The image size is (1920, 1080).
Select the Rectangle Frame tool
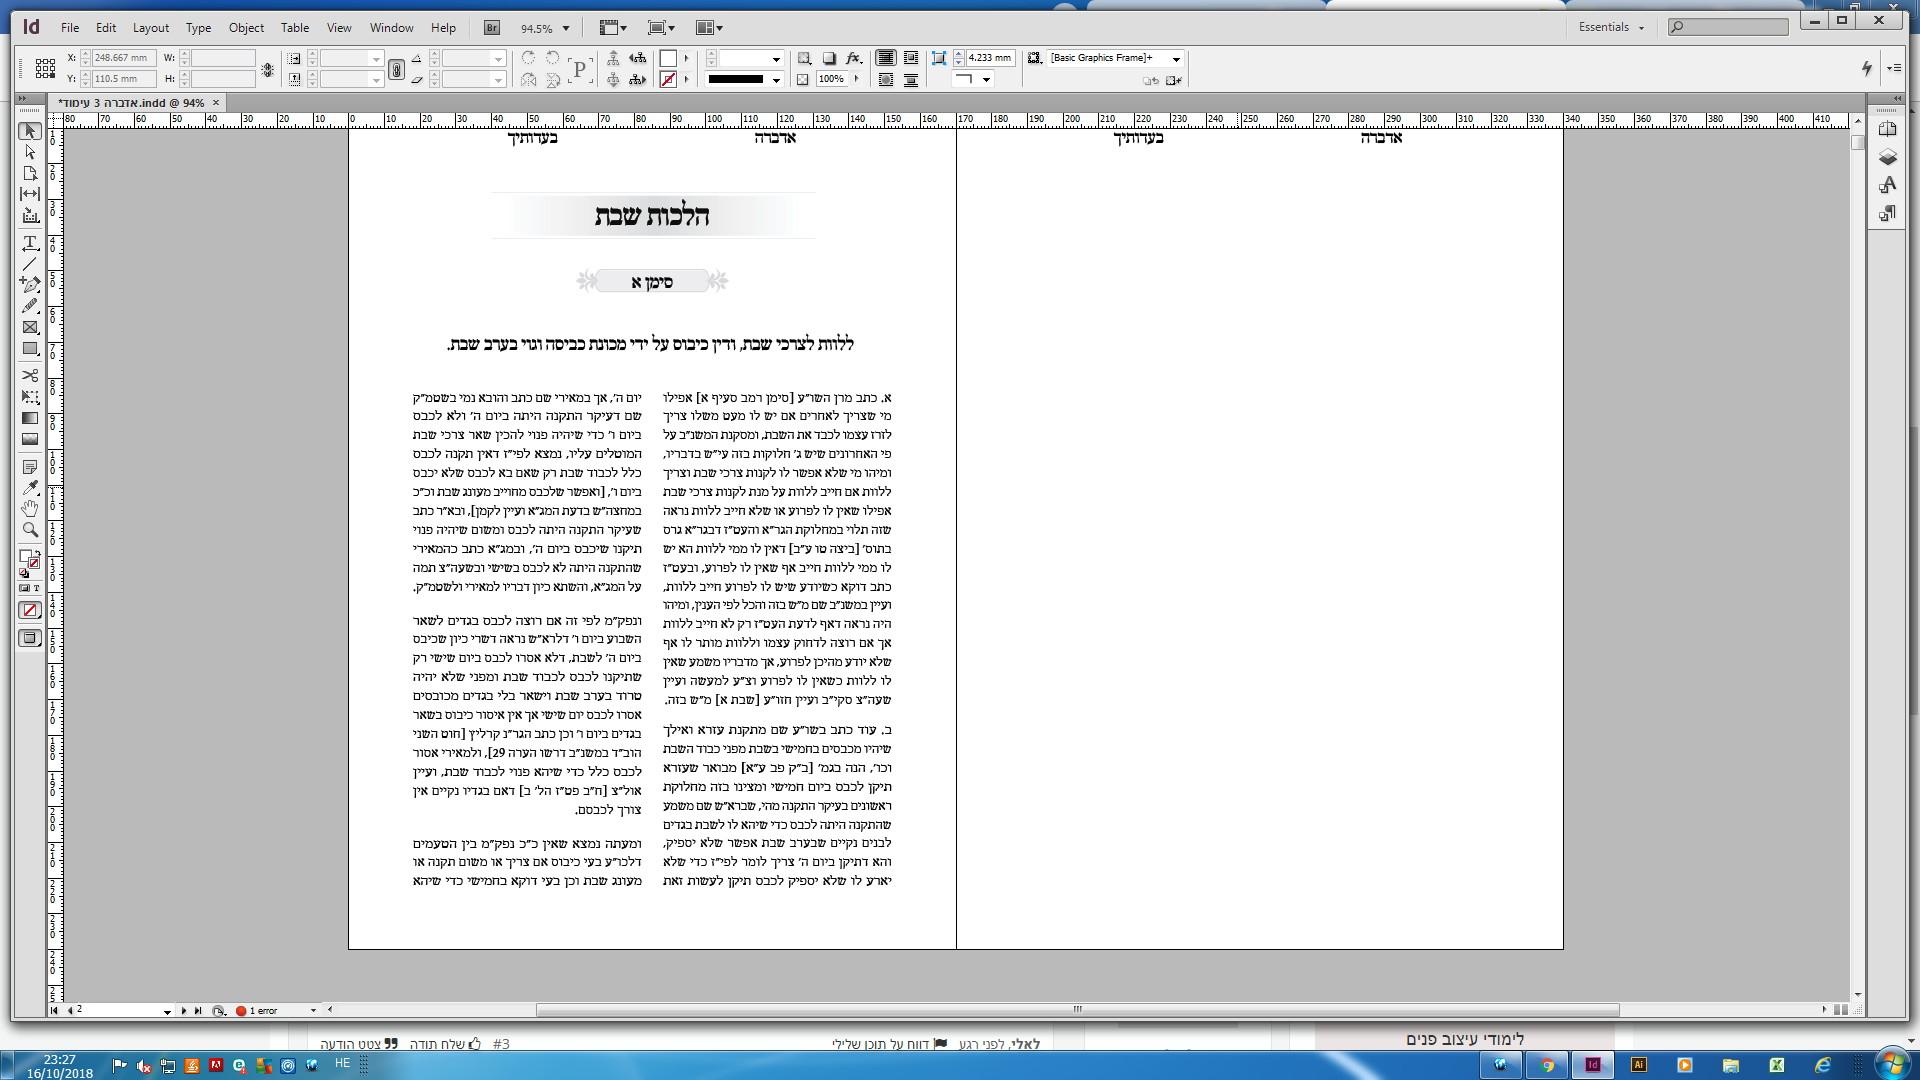[30, 327]
